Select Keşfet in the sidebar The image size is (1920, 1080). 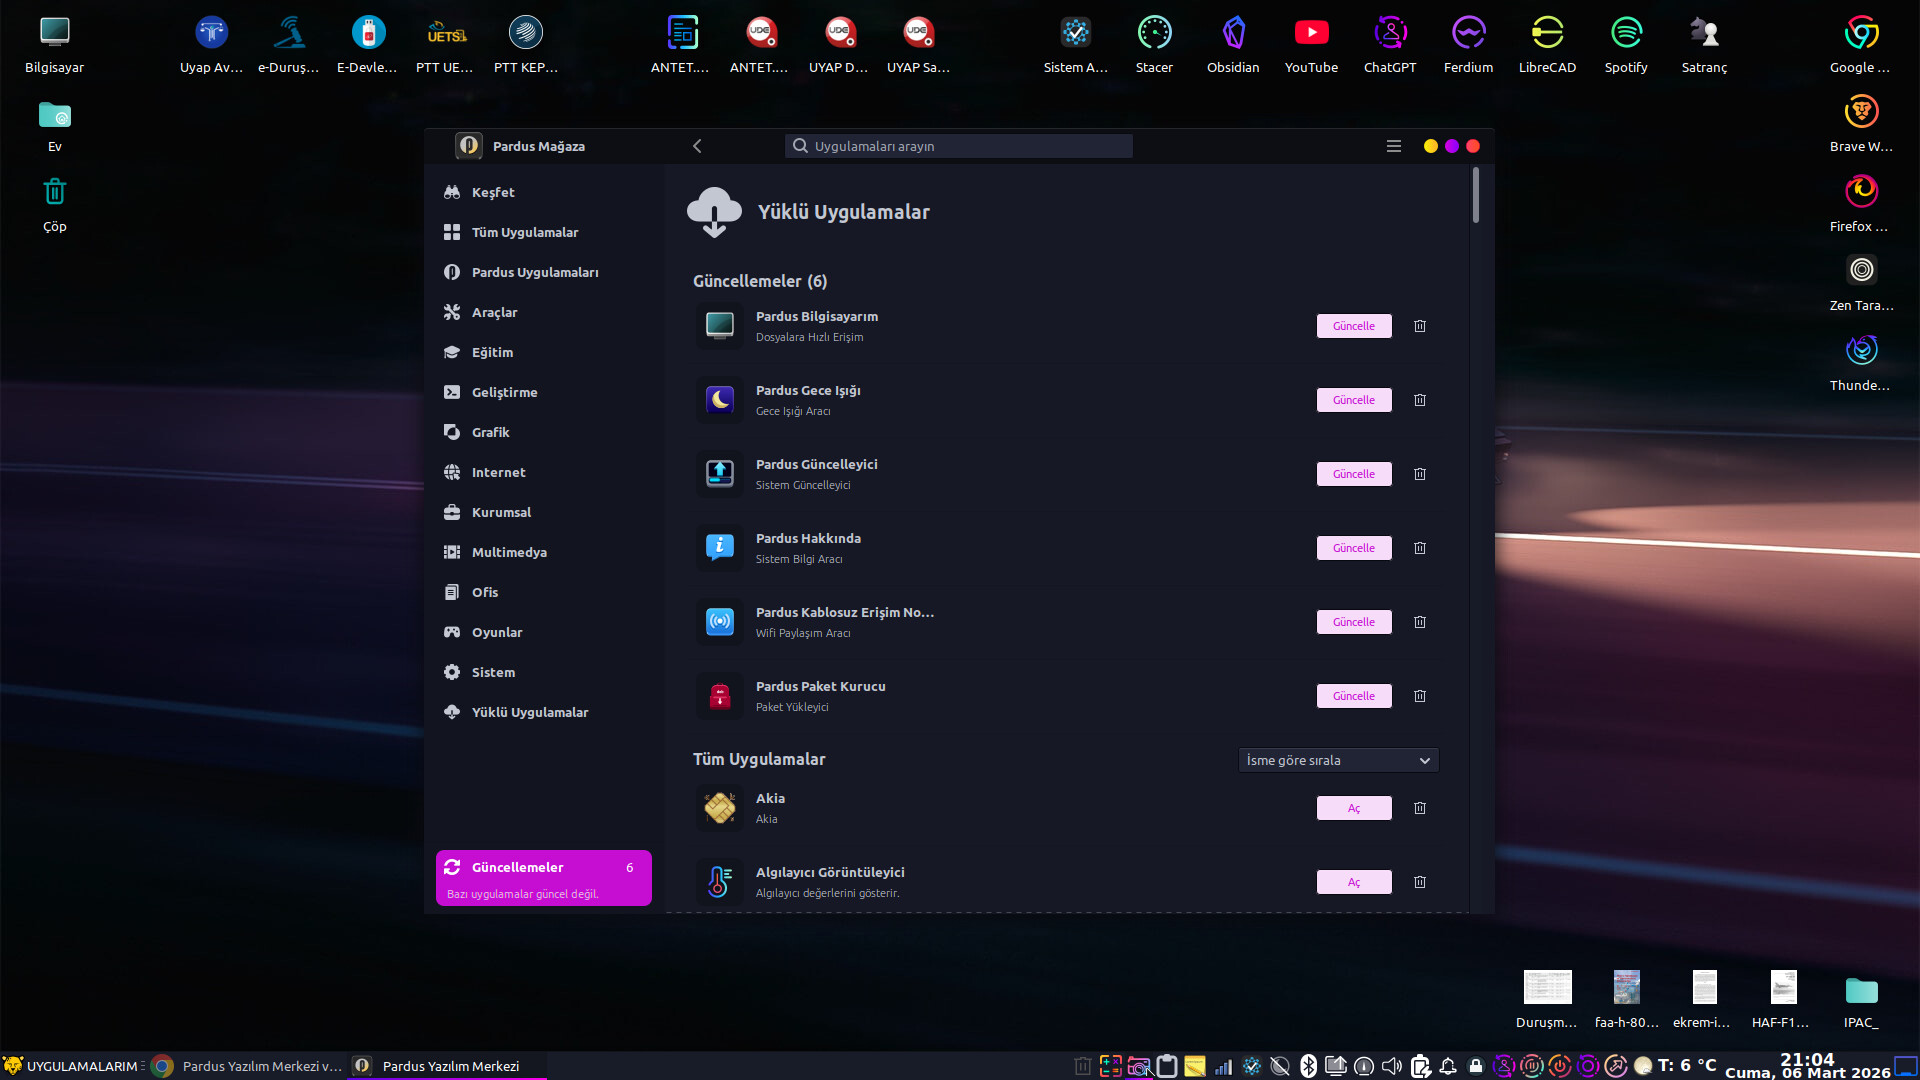point(493,192)
